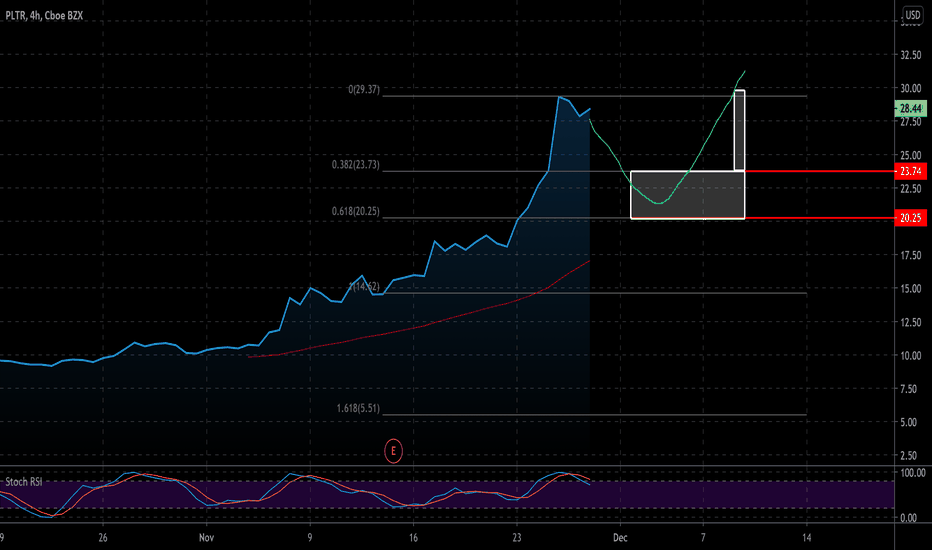Select the 17.50 price scale value
The image size is (932, 550).
(x=911, y=255)
